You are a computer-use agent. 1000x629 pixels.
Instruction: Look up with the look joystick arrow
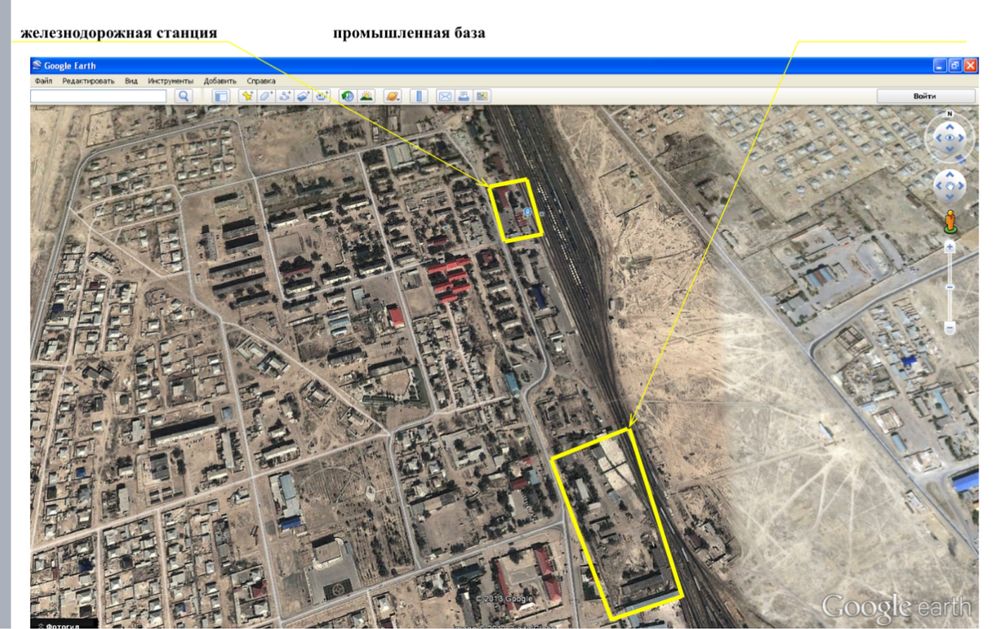click(x=950, y=127)
